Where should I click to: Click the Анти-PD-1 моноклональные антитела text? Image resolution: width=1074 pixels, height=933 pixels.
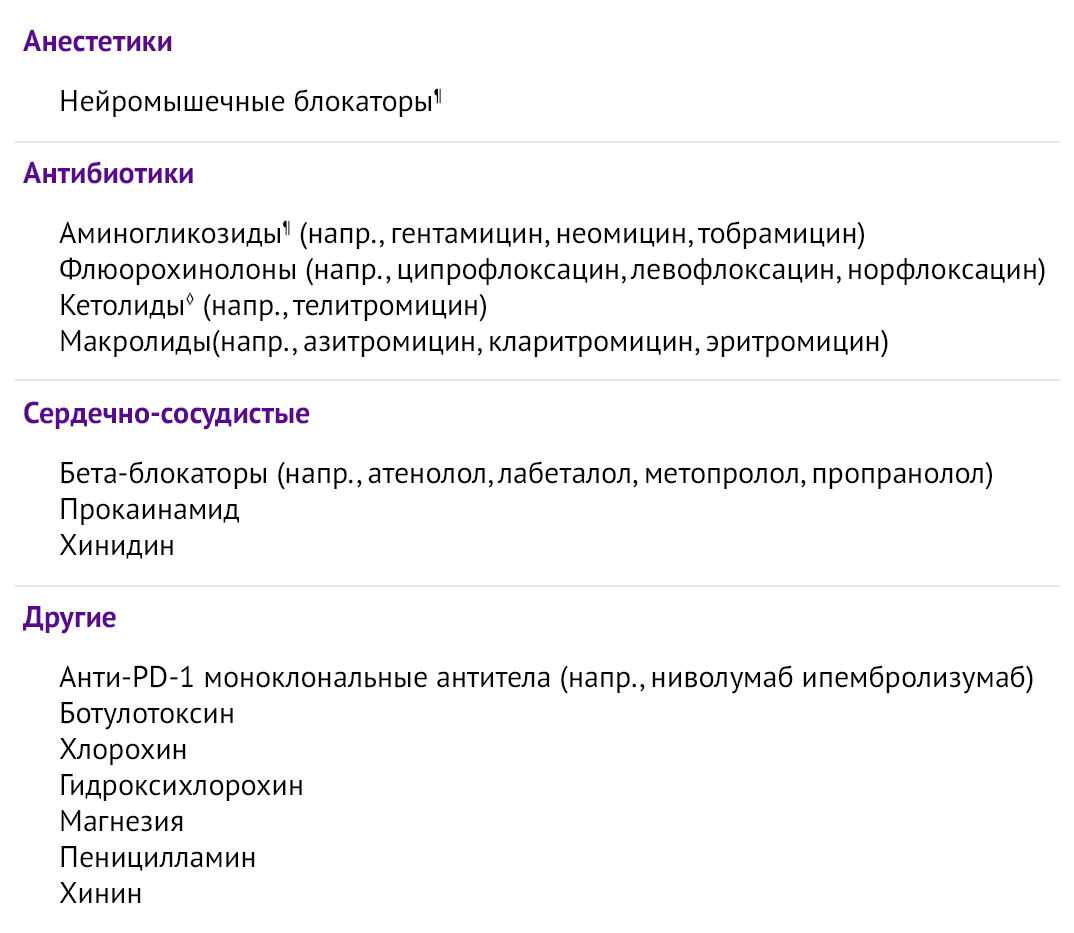[x=305, y=679]
